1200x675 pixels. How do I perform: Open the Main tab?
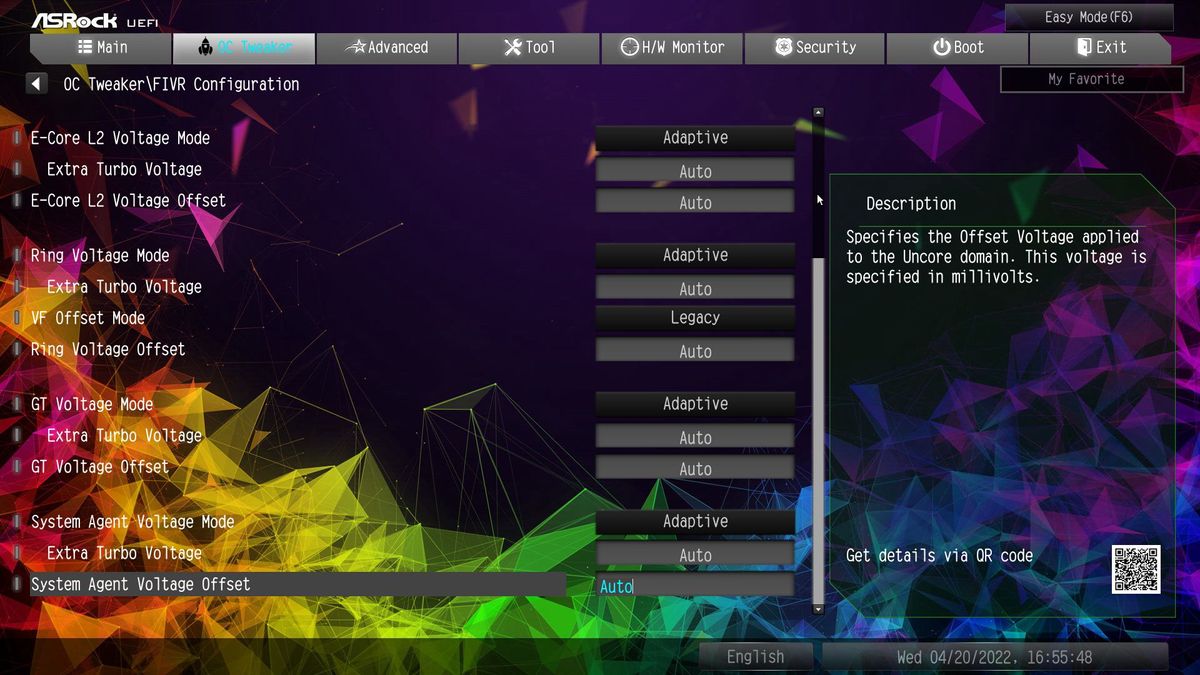[x=101, y=47]
